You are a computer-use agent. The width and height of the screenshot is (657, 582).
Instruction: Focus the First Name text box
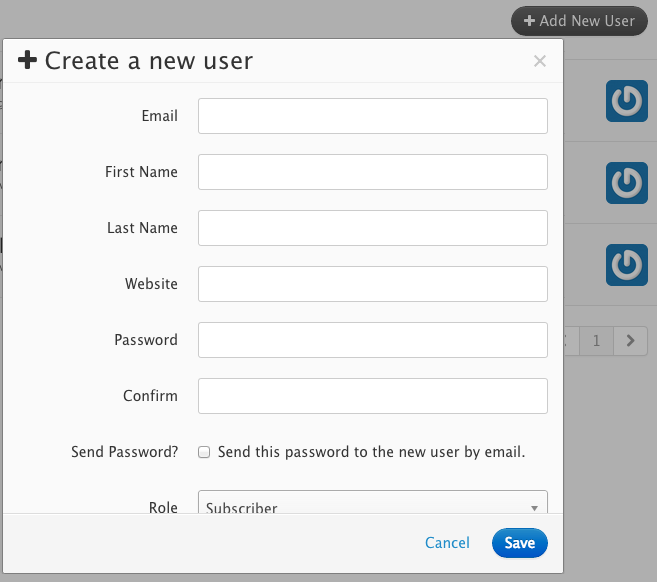372,172
